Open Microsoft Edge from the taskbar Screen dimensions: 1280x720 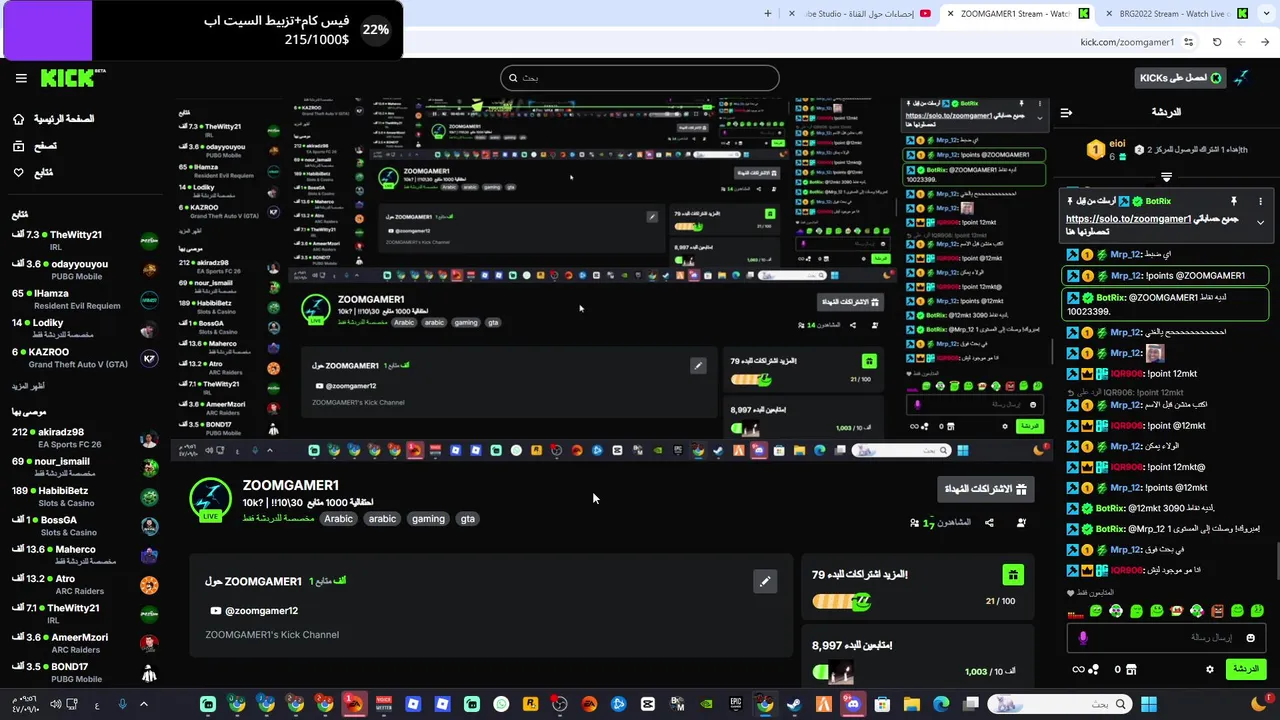tap(941, 705)
